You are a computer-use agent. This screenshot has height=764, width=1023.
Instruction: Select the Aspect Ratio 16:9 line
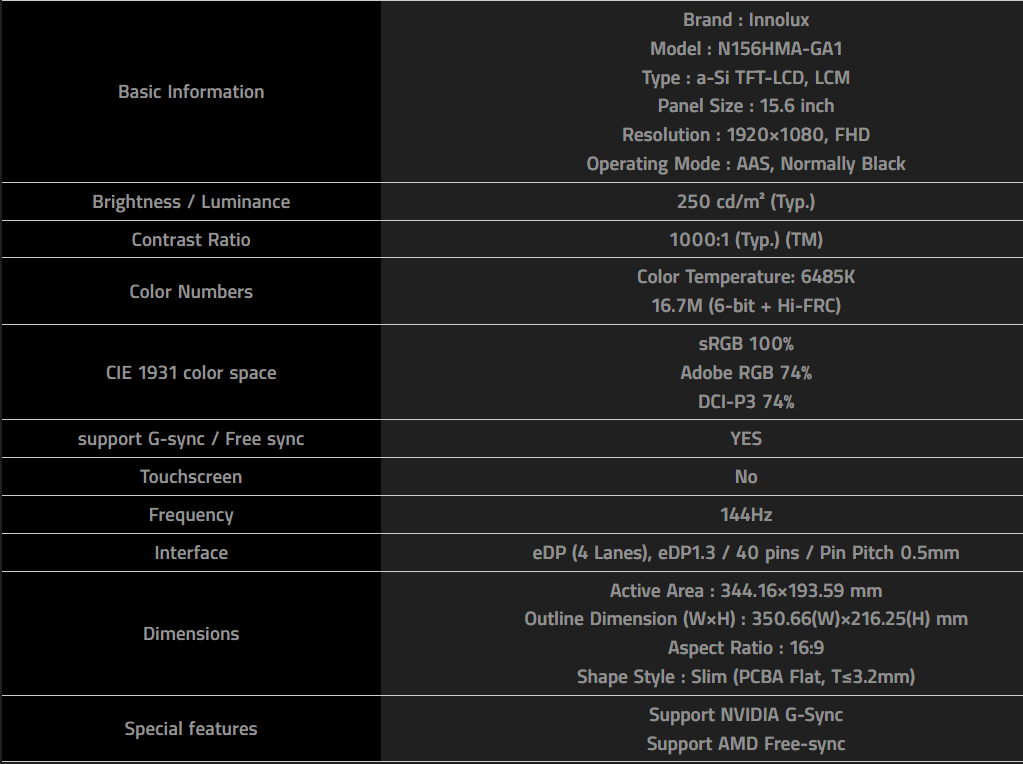[x=746, y=648]
